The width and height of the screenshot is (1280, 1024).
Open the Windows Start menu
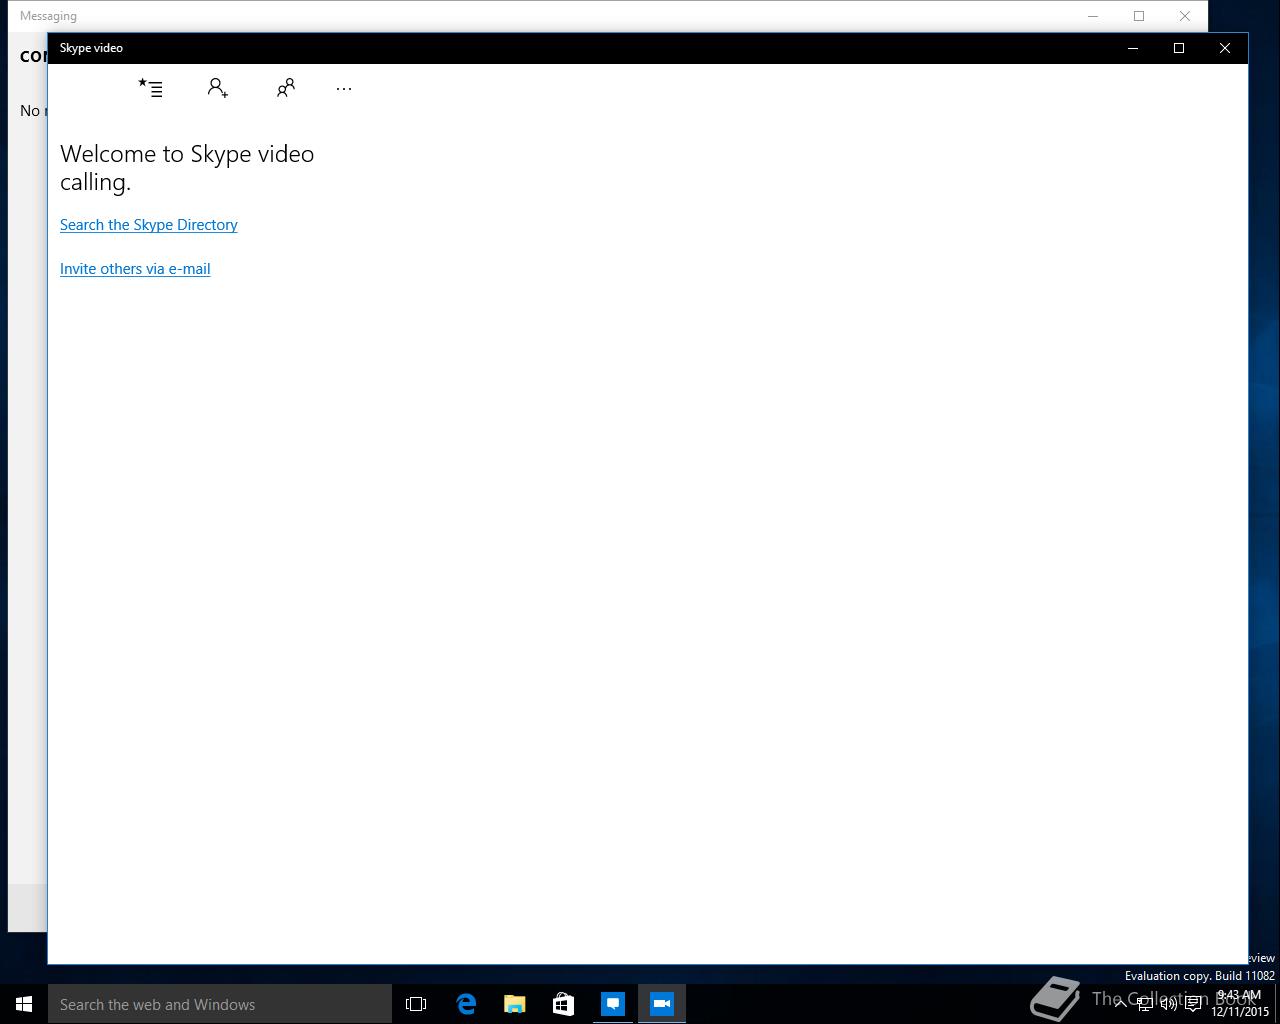pyautogui.click(x=24, y=1004)
